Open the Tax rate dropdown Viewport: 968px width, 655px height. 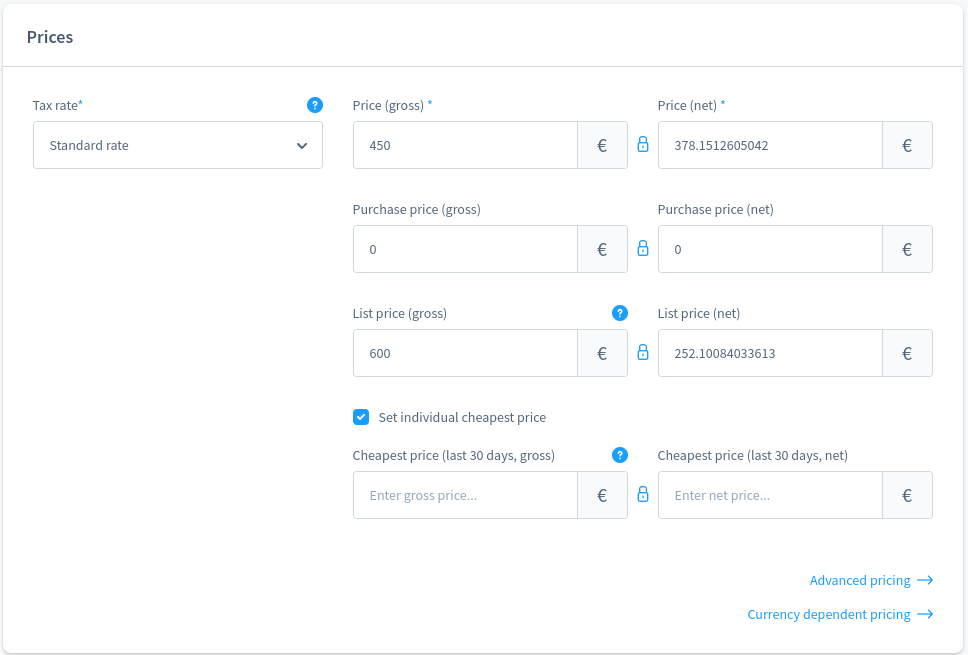click(x=177, y=145)
